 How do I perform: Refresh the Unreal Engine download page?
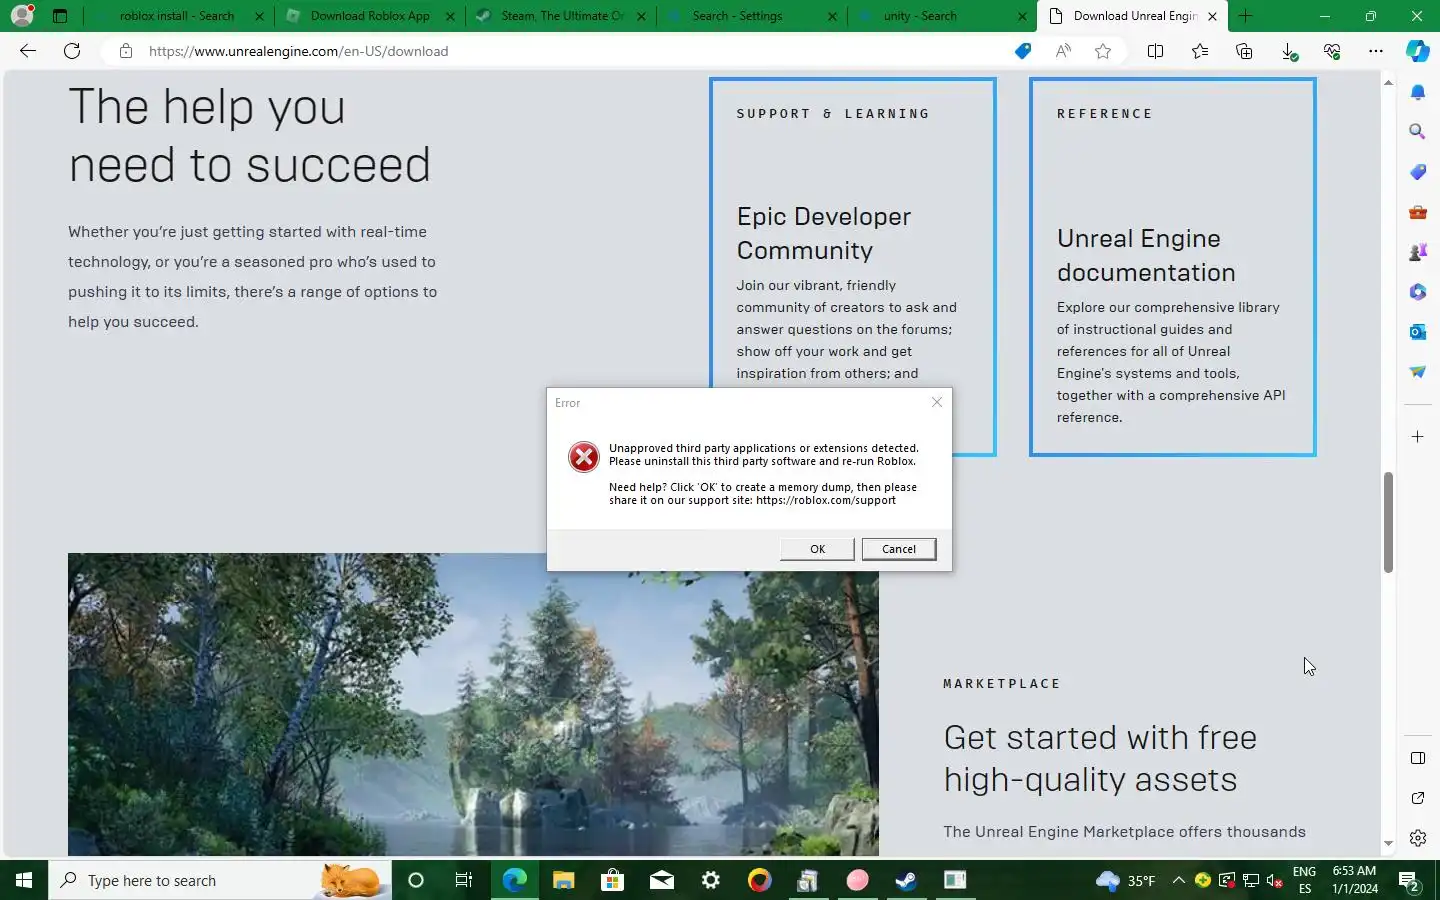tap(72, 51)
